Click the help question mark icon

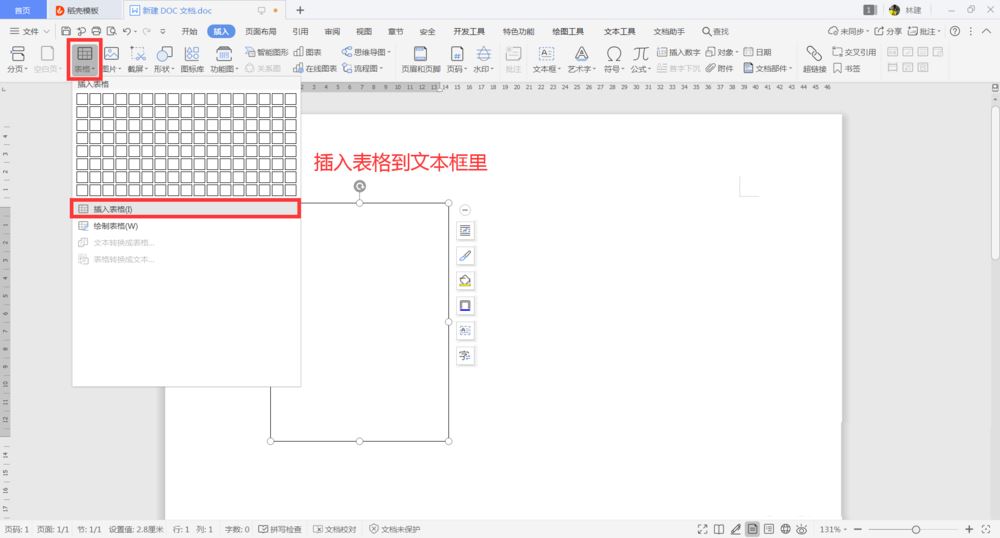(955, 31)
